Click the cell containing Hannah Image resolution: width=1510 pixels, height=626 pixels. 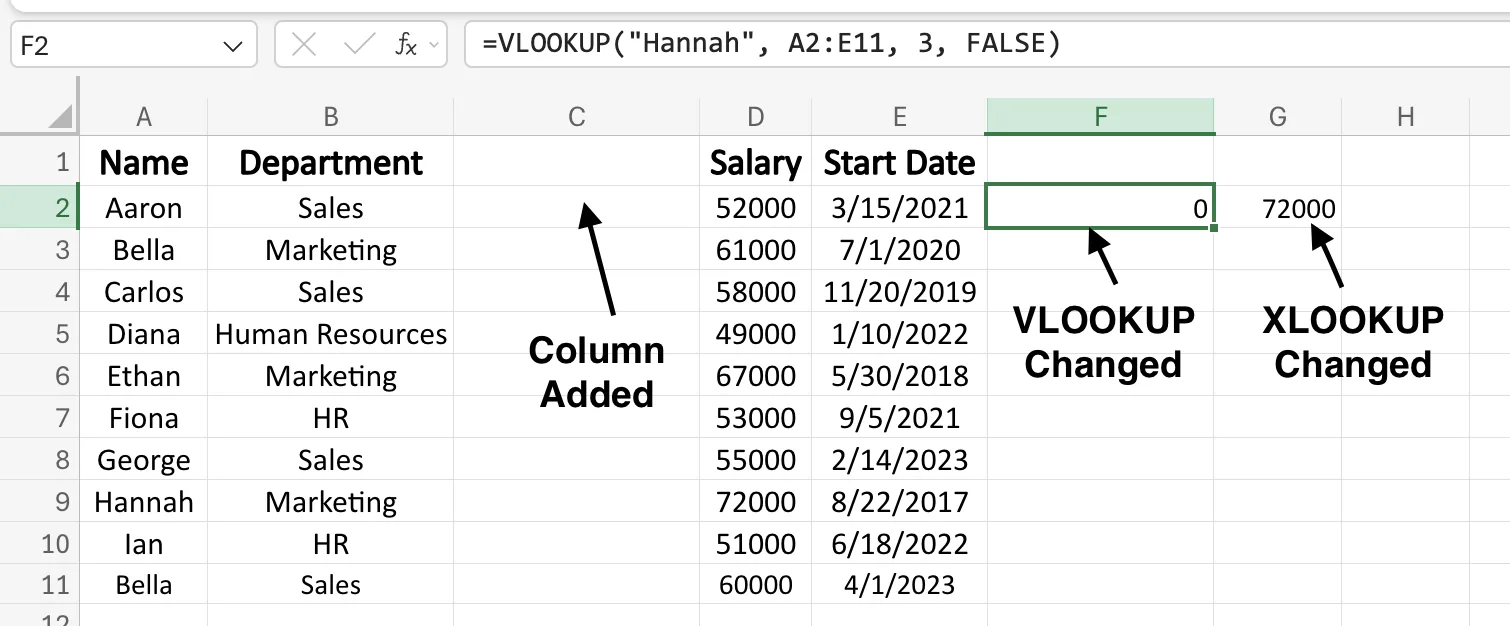[144, 502]
